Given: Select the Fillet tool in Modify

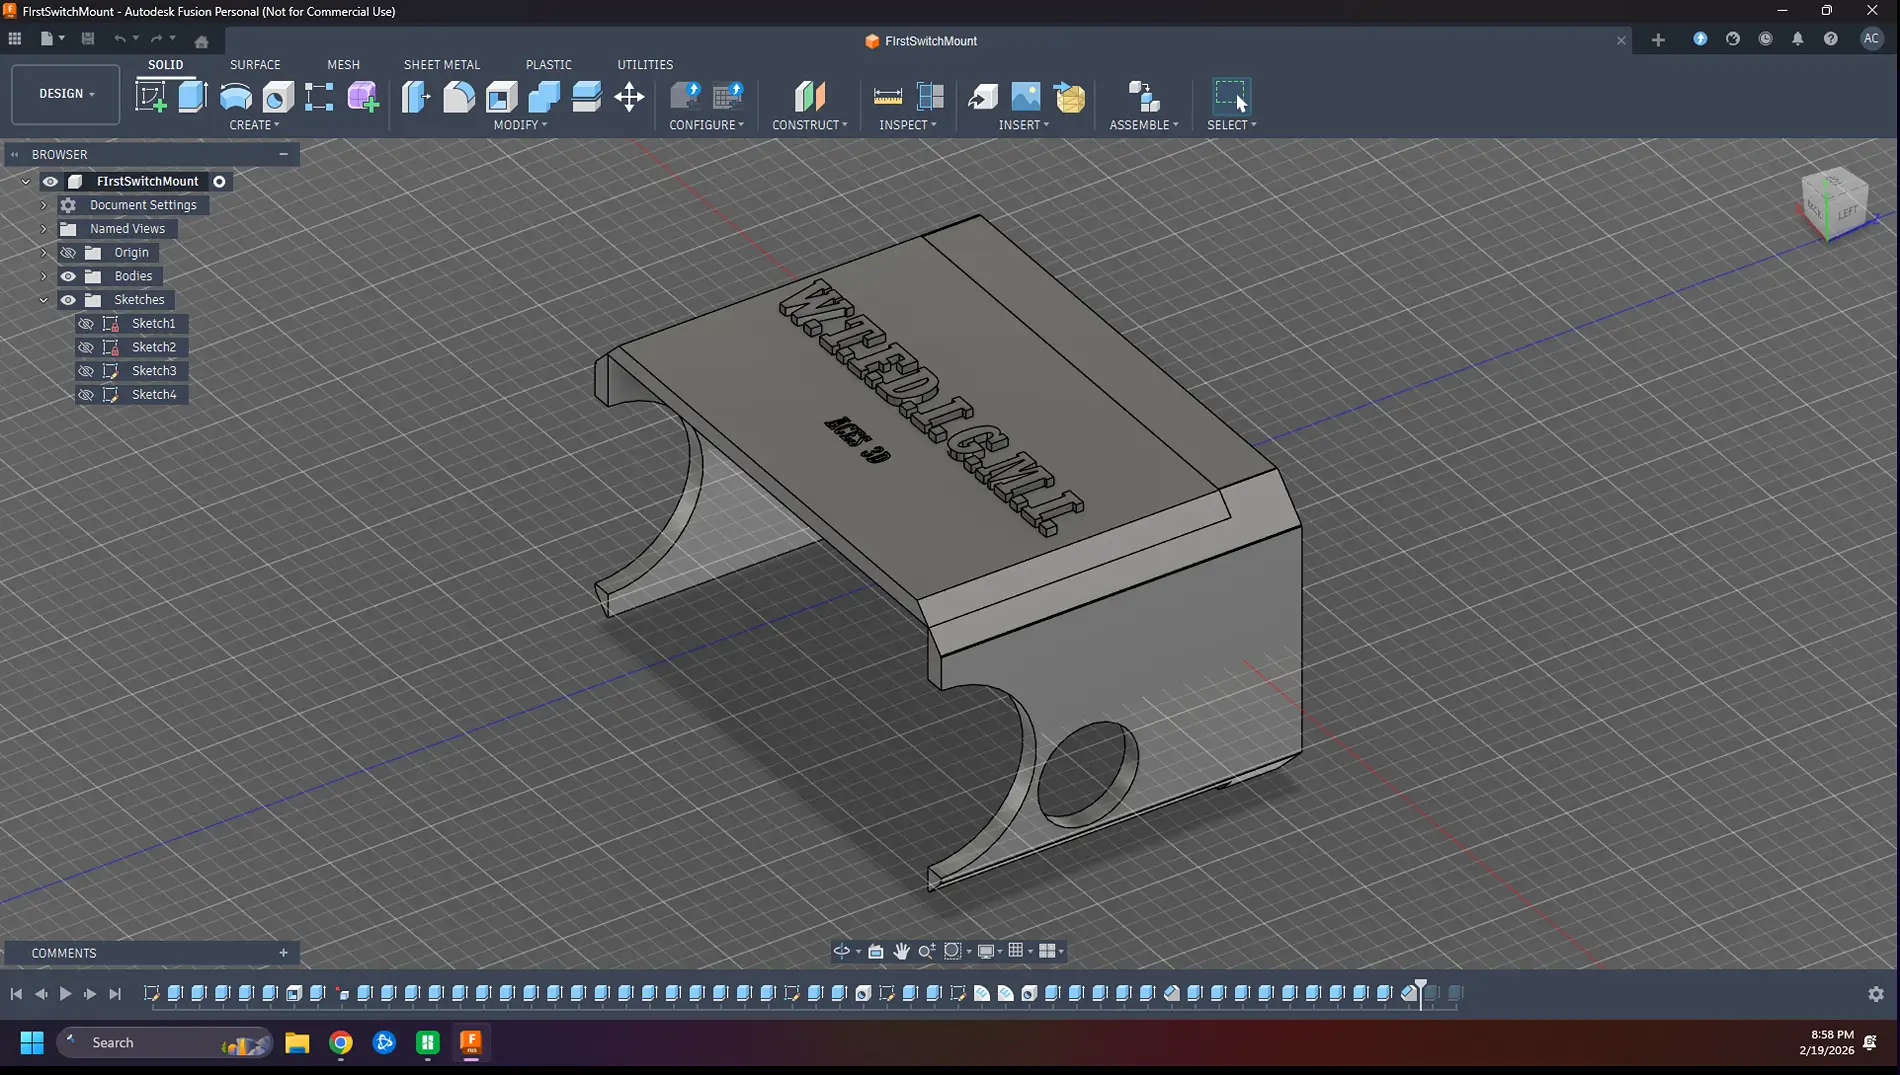Looking at the screenshot, I should click(459, 97).
